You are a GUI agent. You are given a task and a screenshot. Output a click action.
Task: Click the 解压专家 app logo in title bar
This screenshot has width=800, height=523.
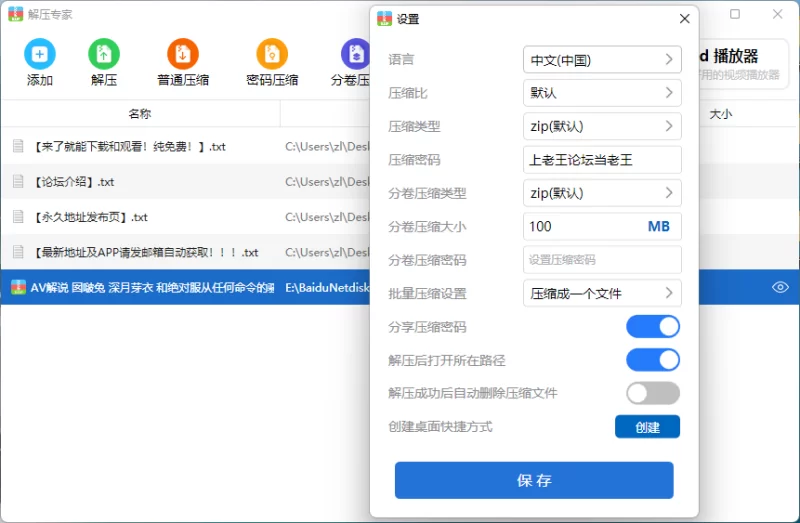(x=15, y=14)
